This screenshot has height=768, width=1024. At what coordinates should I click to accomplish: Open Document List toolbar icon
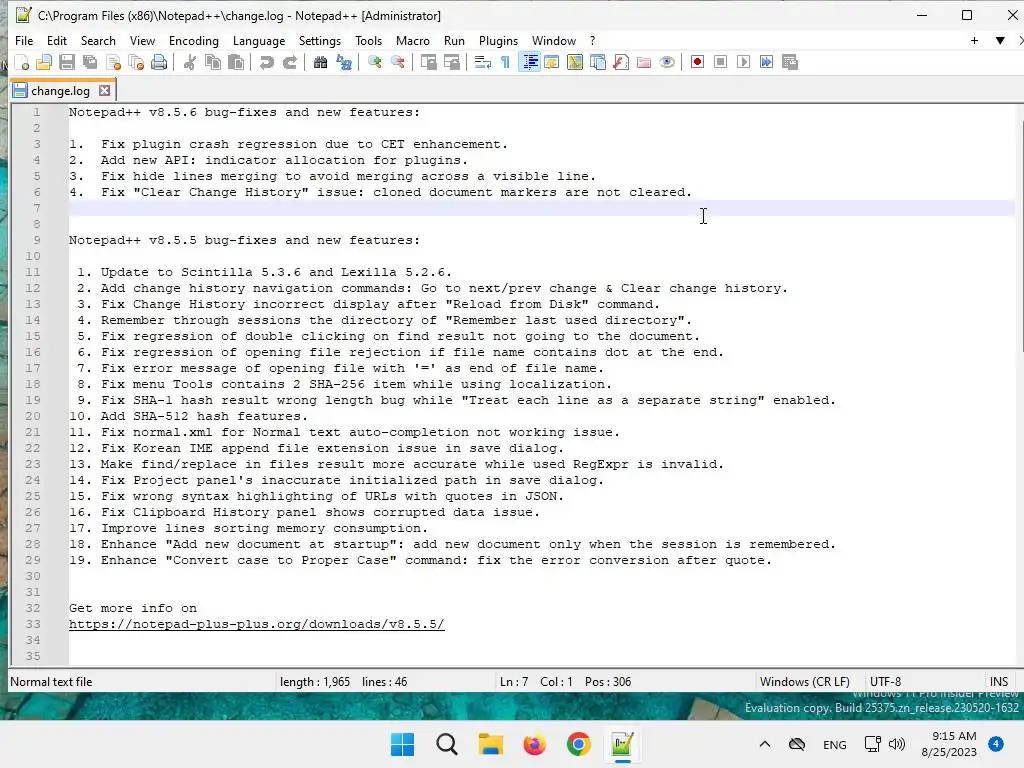pyautogui.click(x=598, y=62)
